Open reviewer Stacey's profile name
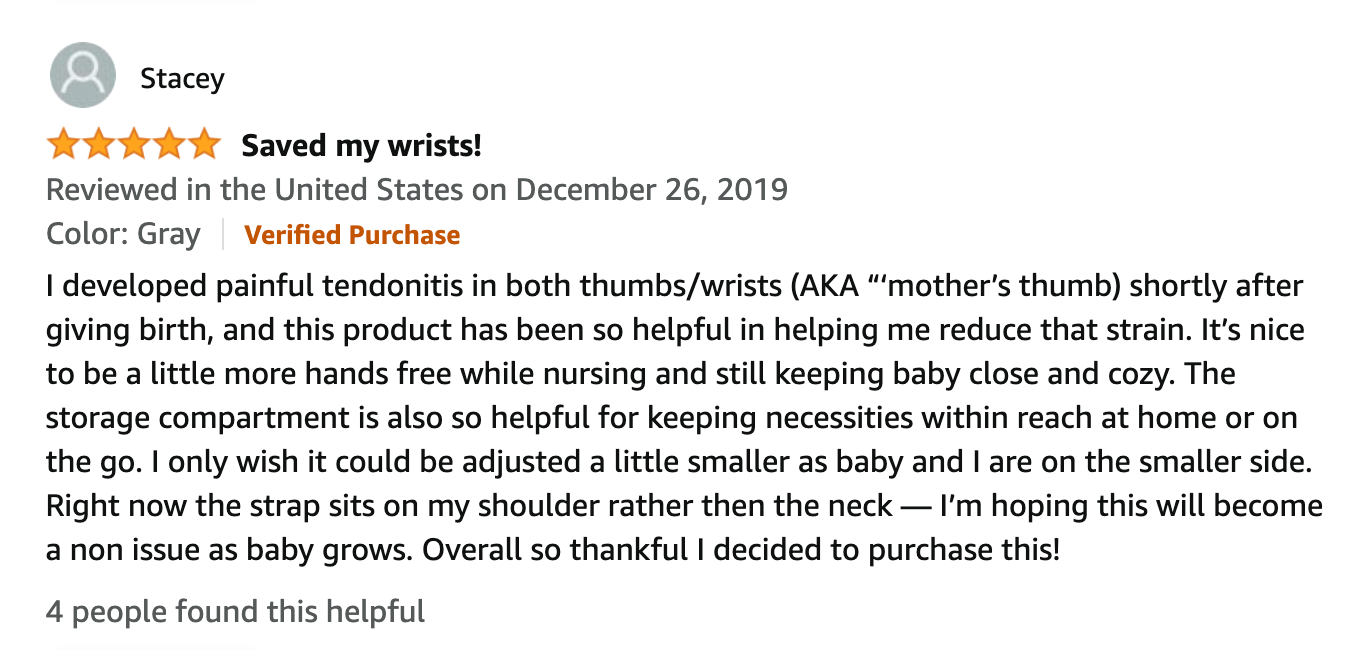 [182, 78]
